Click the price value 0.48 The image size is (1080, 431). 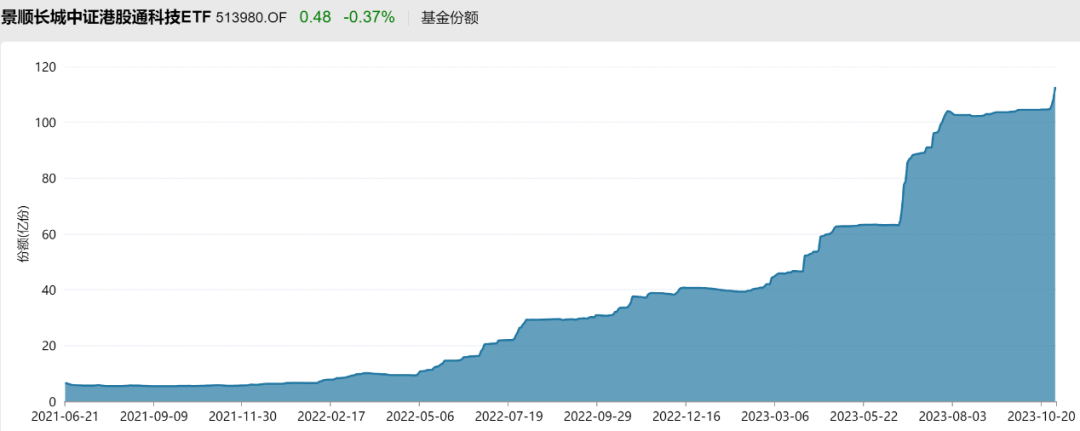tap(315, 17)
